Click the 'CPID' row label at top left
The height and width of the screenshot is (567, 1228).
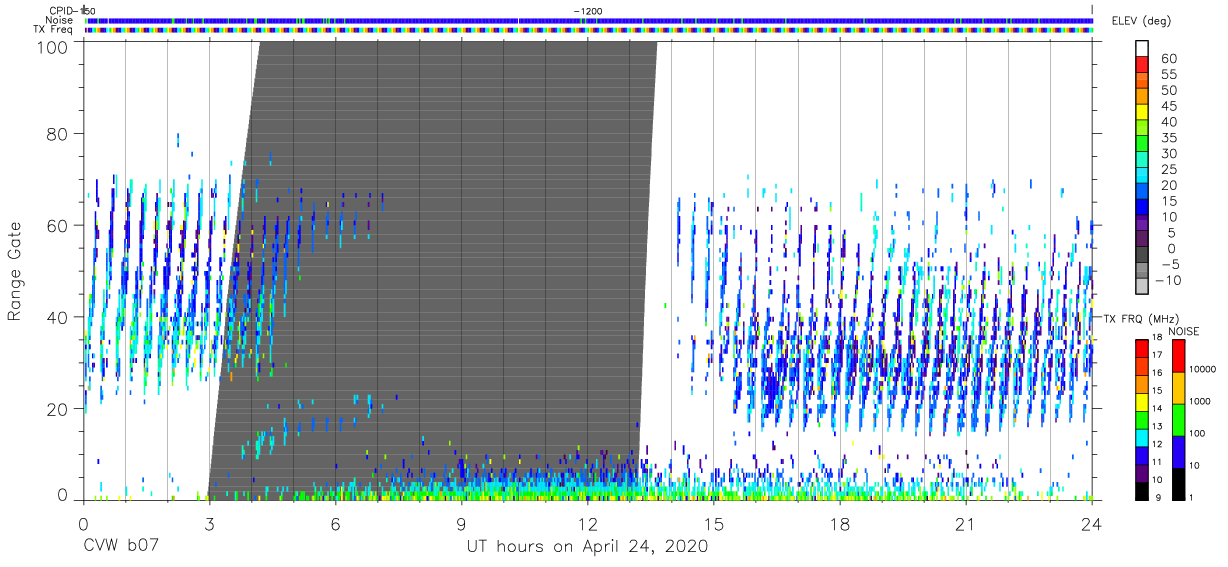click(60, 10)
